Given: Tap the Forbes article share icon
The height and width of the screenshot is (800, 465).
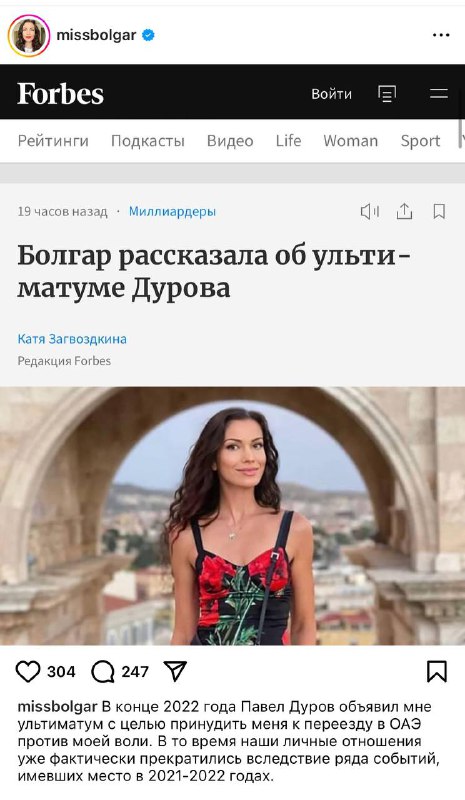Looking at the screenshot, I should point(404,211).
